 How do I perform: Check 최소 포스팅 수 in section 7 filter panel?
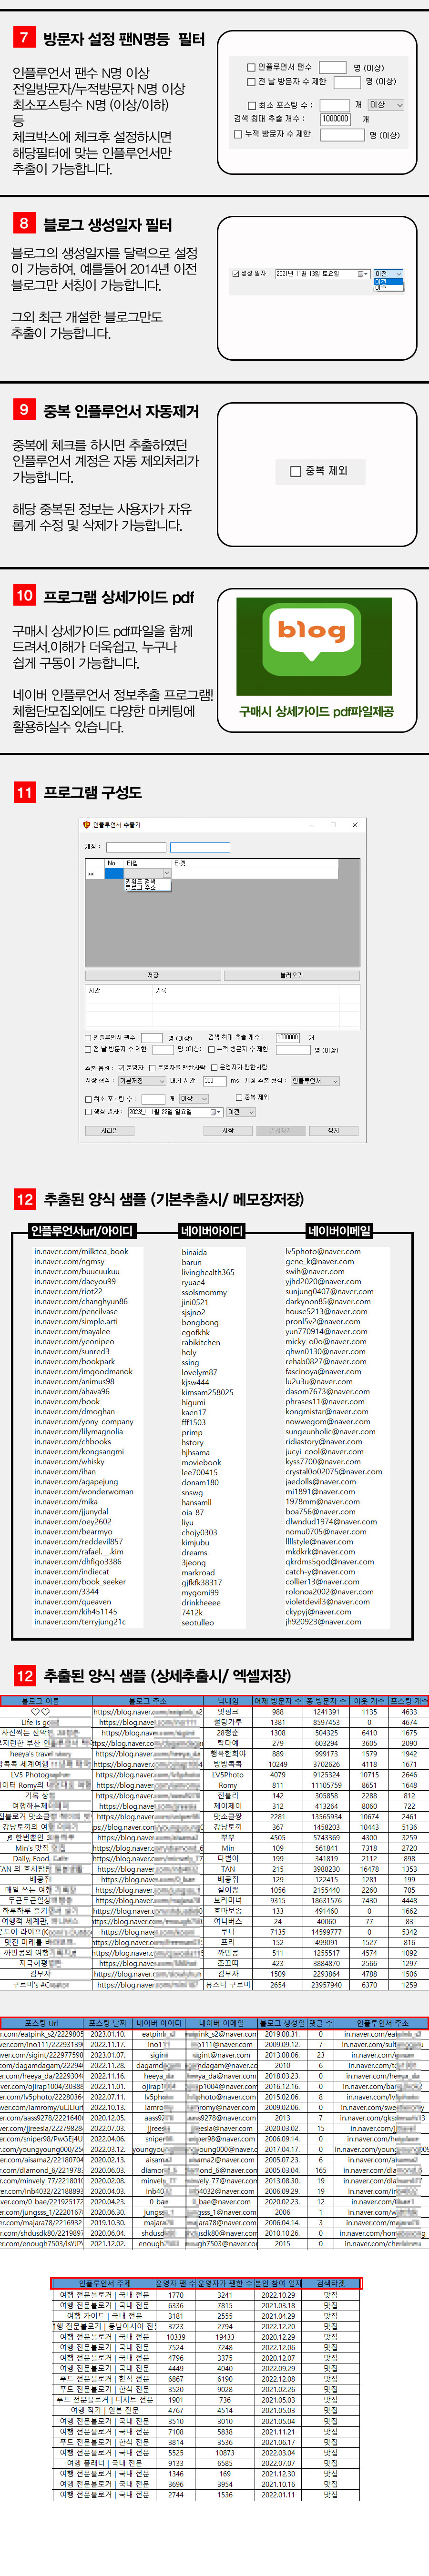point(252,105)
